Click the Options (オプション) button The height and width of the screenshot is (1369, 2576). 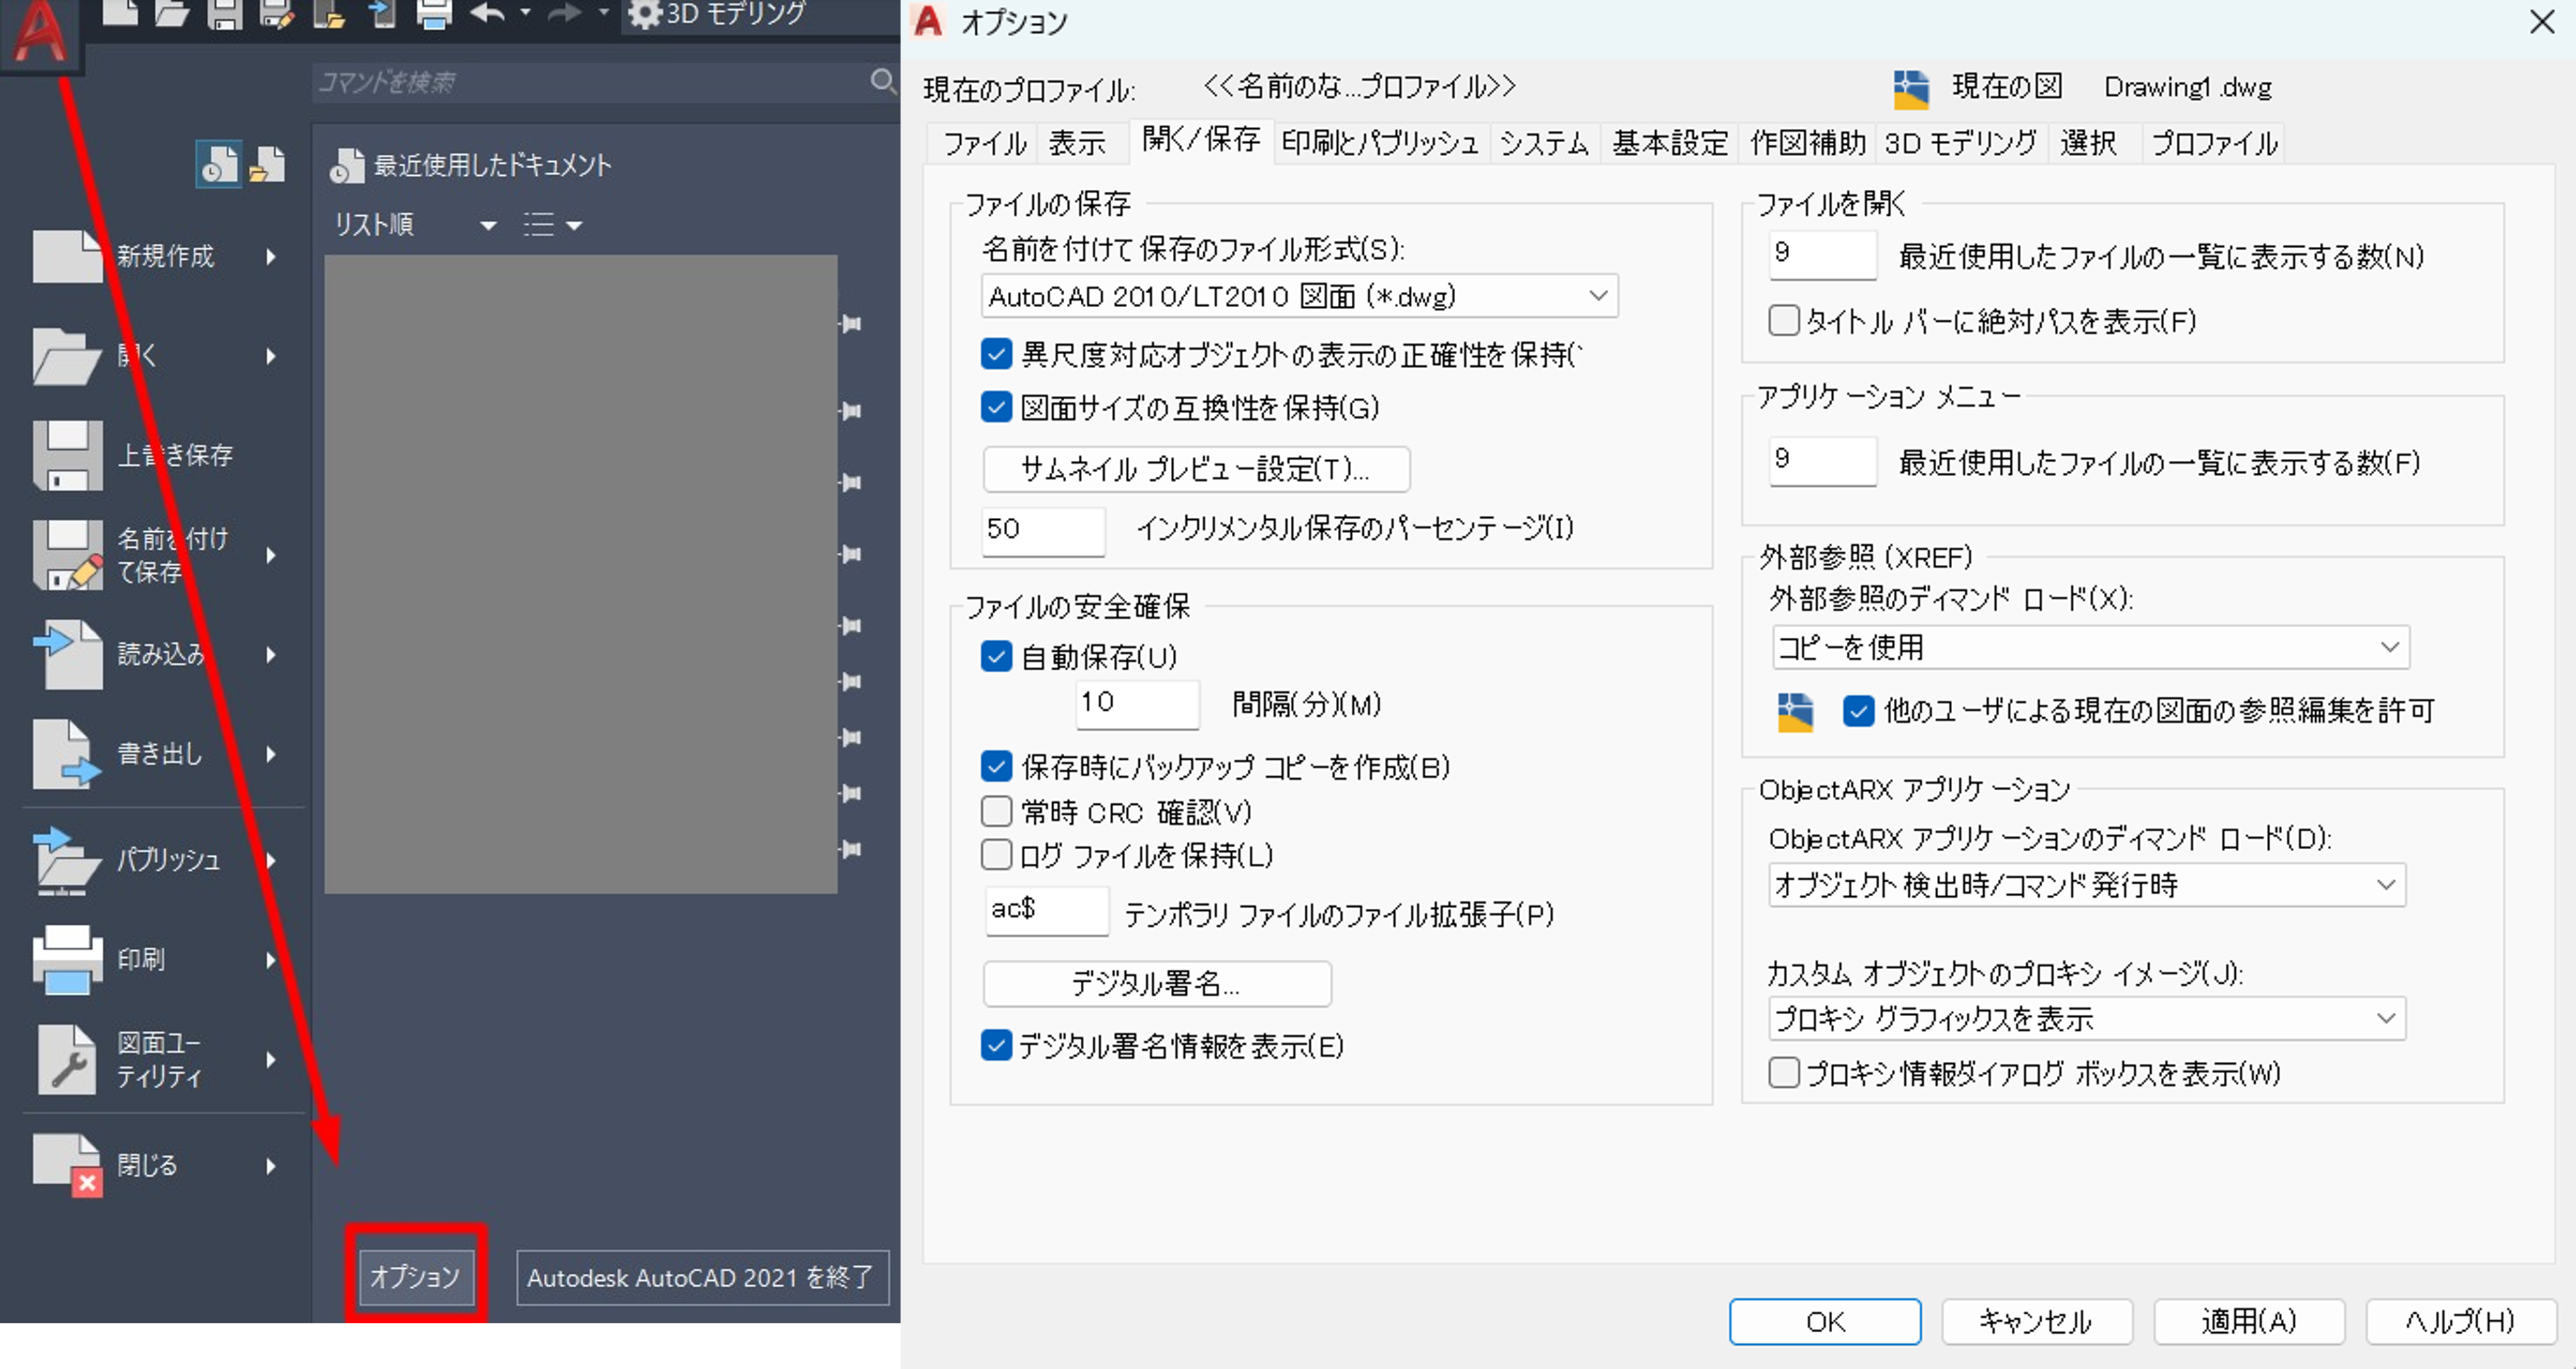[415, 1276]
